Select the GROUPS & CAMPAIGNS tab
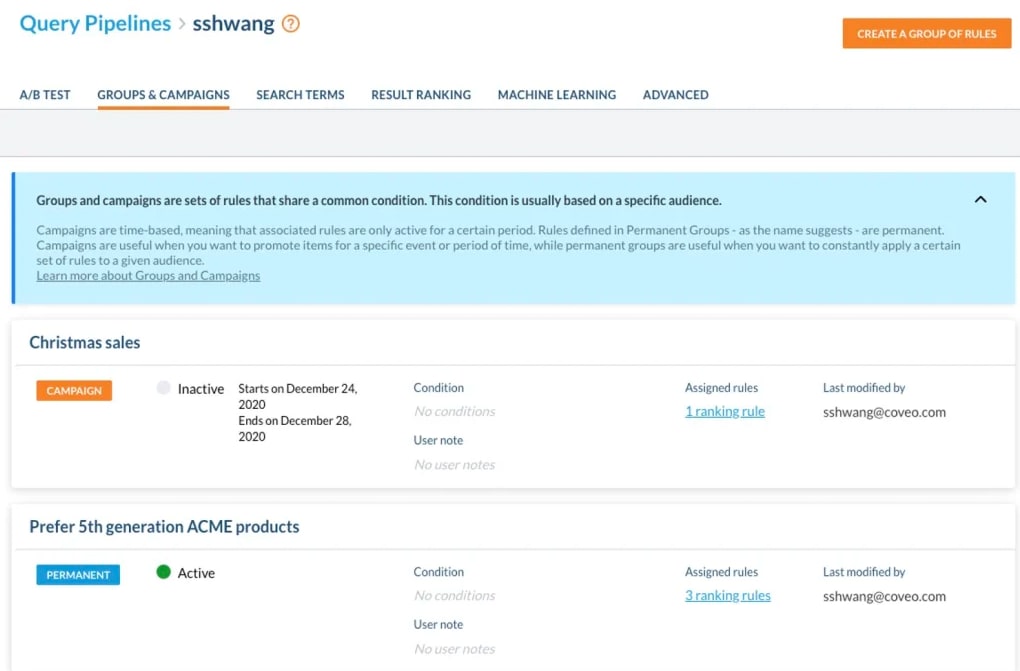 tap(163, 94)
